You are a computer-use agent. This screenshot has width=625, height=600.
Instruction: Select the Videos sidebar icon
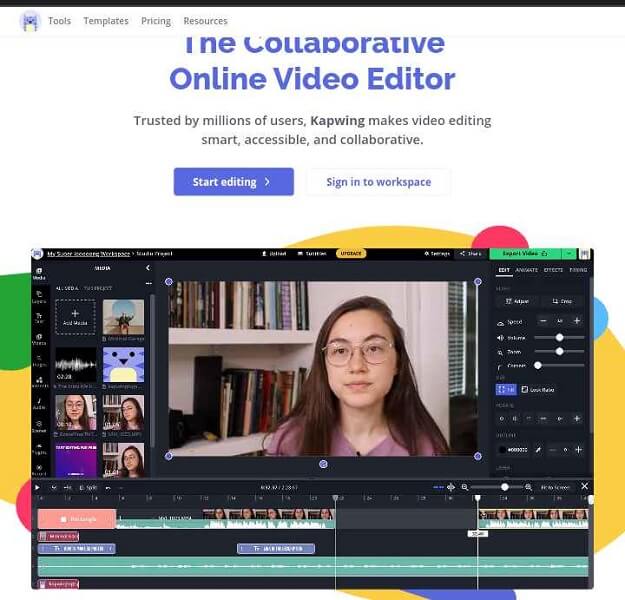[39, 339]
